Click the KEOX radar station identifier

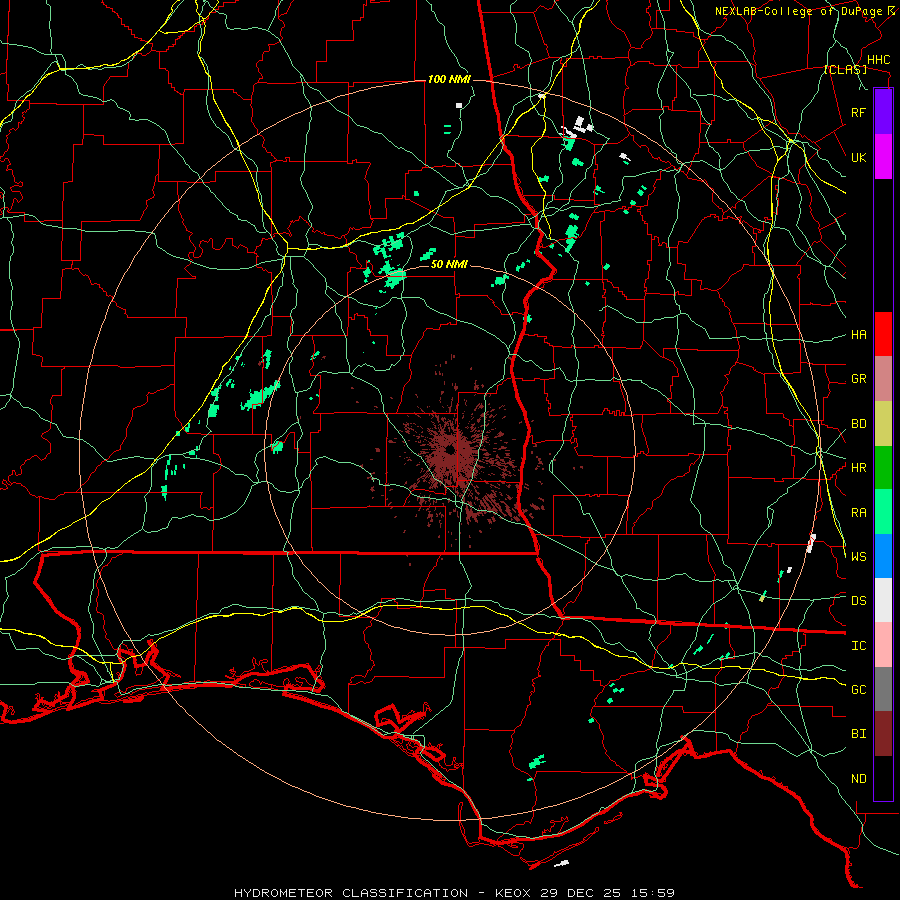click(512, 893)
